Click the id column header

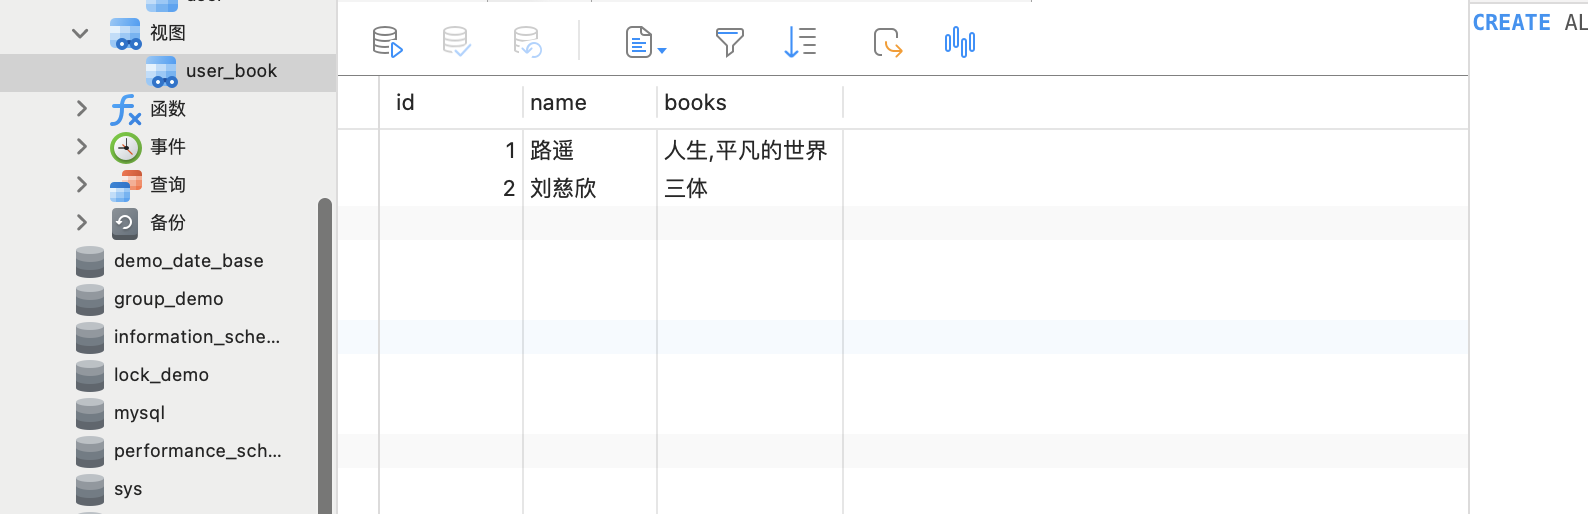(x=451, y=102)
